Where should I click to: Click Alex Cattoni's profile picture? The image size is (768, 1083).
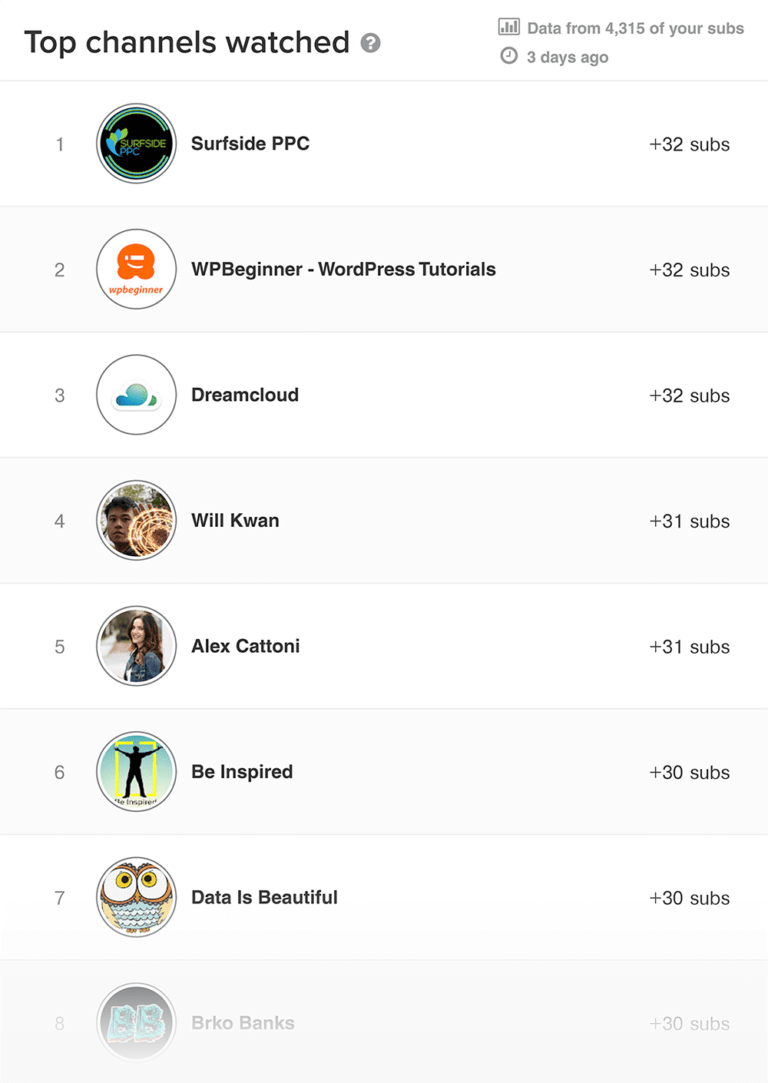coord(136,646)
